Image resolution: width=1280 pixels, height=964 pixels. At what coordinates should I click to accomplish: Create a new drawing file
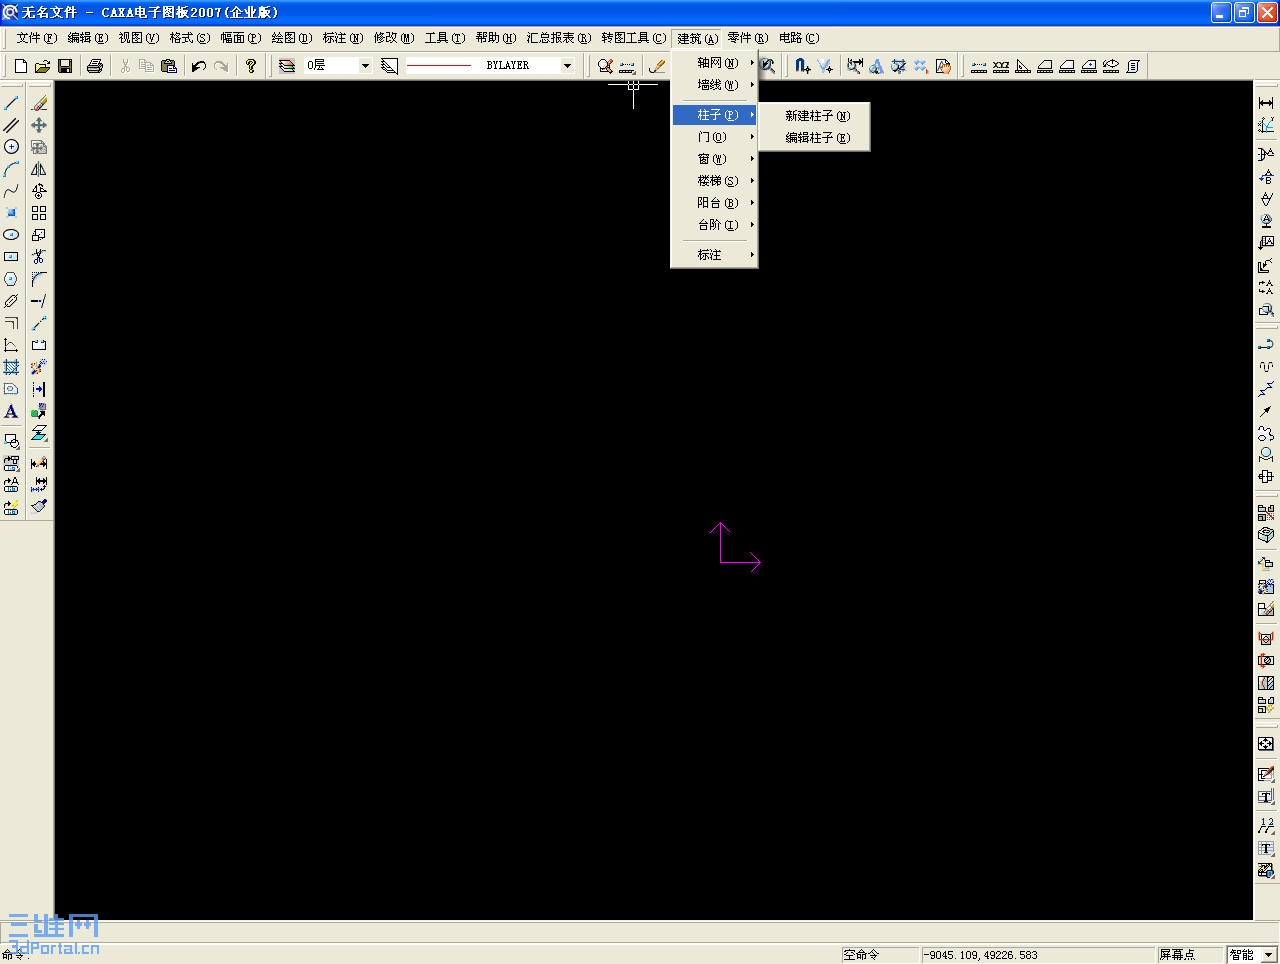21,66
